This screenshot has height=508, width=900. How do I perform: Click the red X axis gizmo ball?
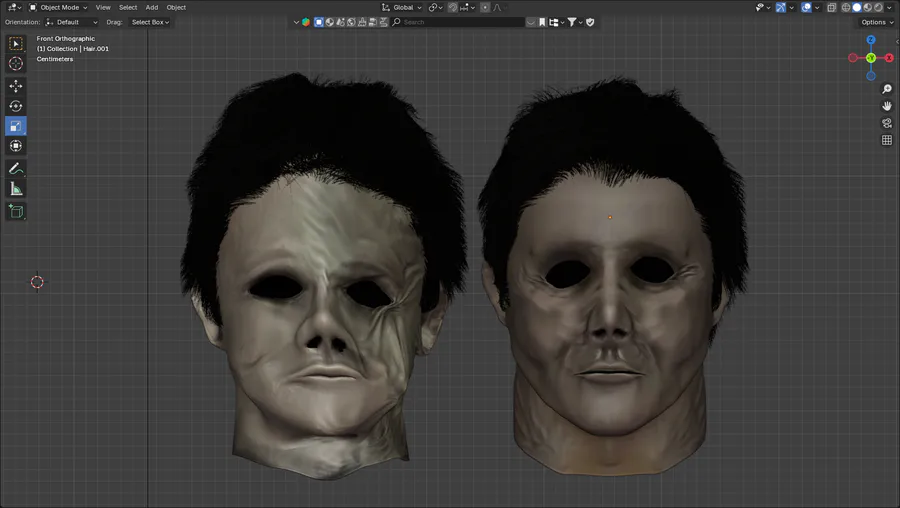pyautogui.click(x=889, y=58)
